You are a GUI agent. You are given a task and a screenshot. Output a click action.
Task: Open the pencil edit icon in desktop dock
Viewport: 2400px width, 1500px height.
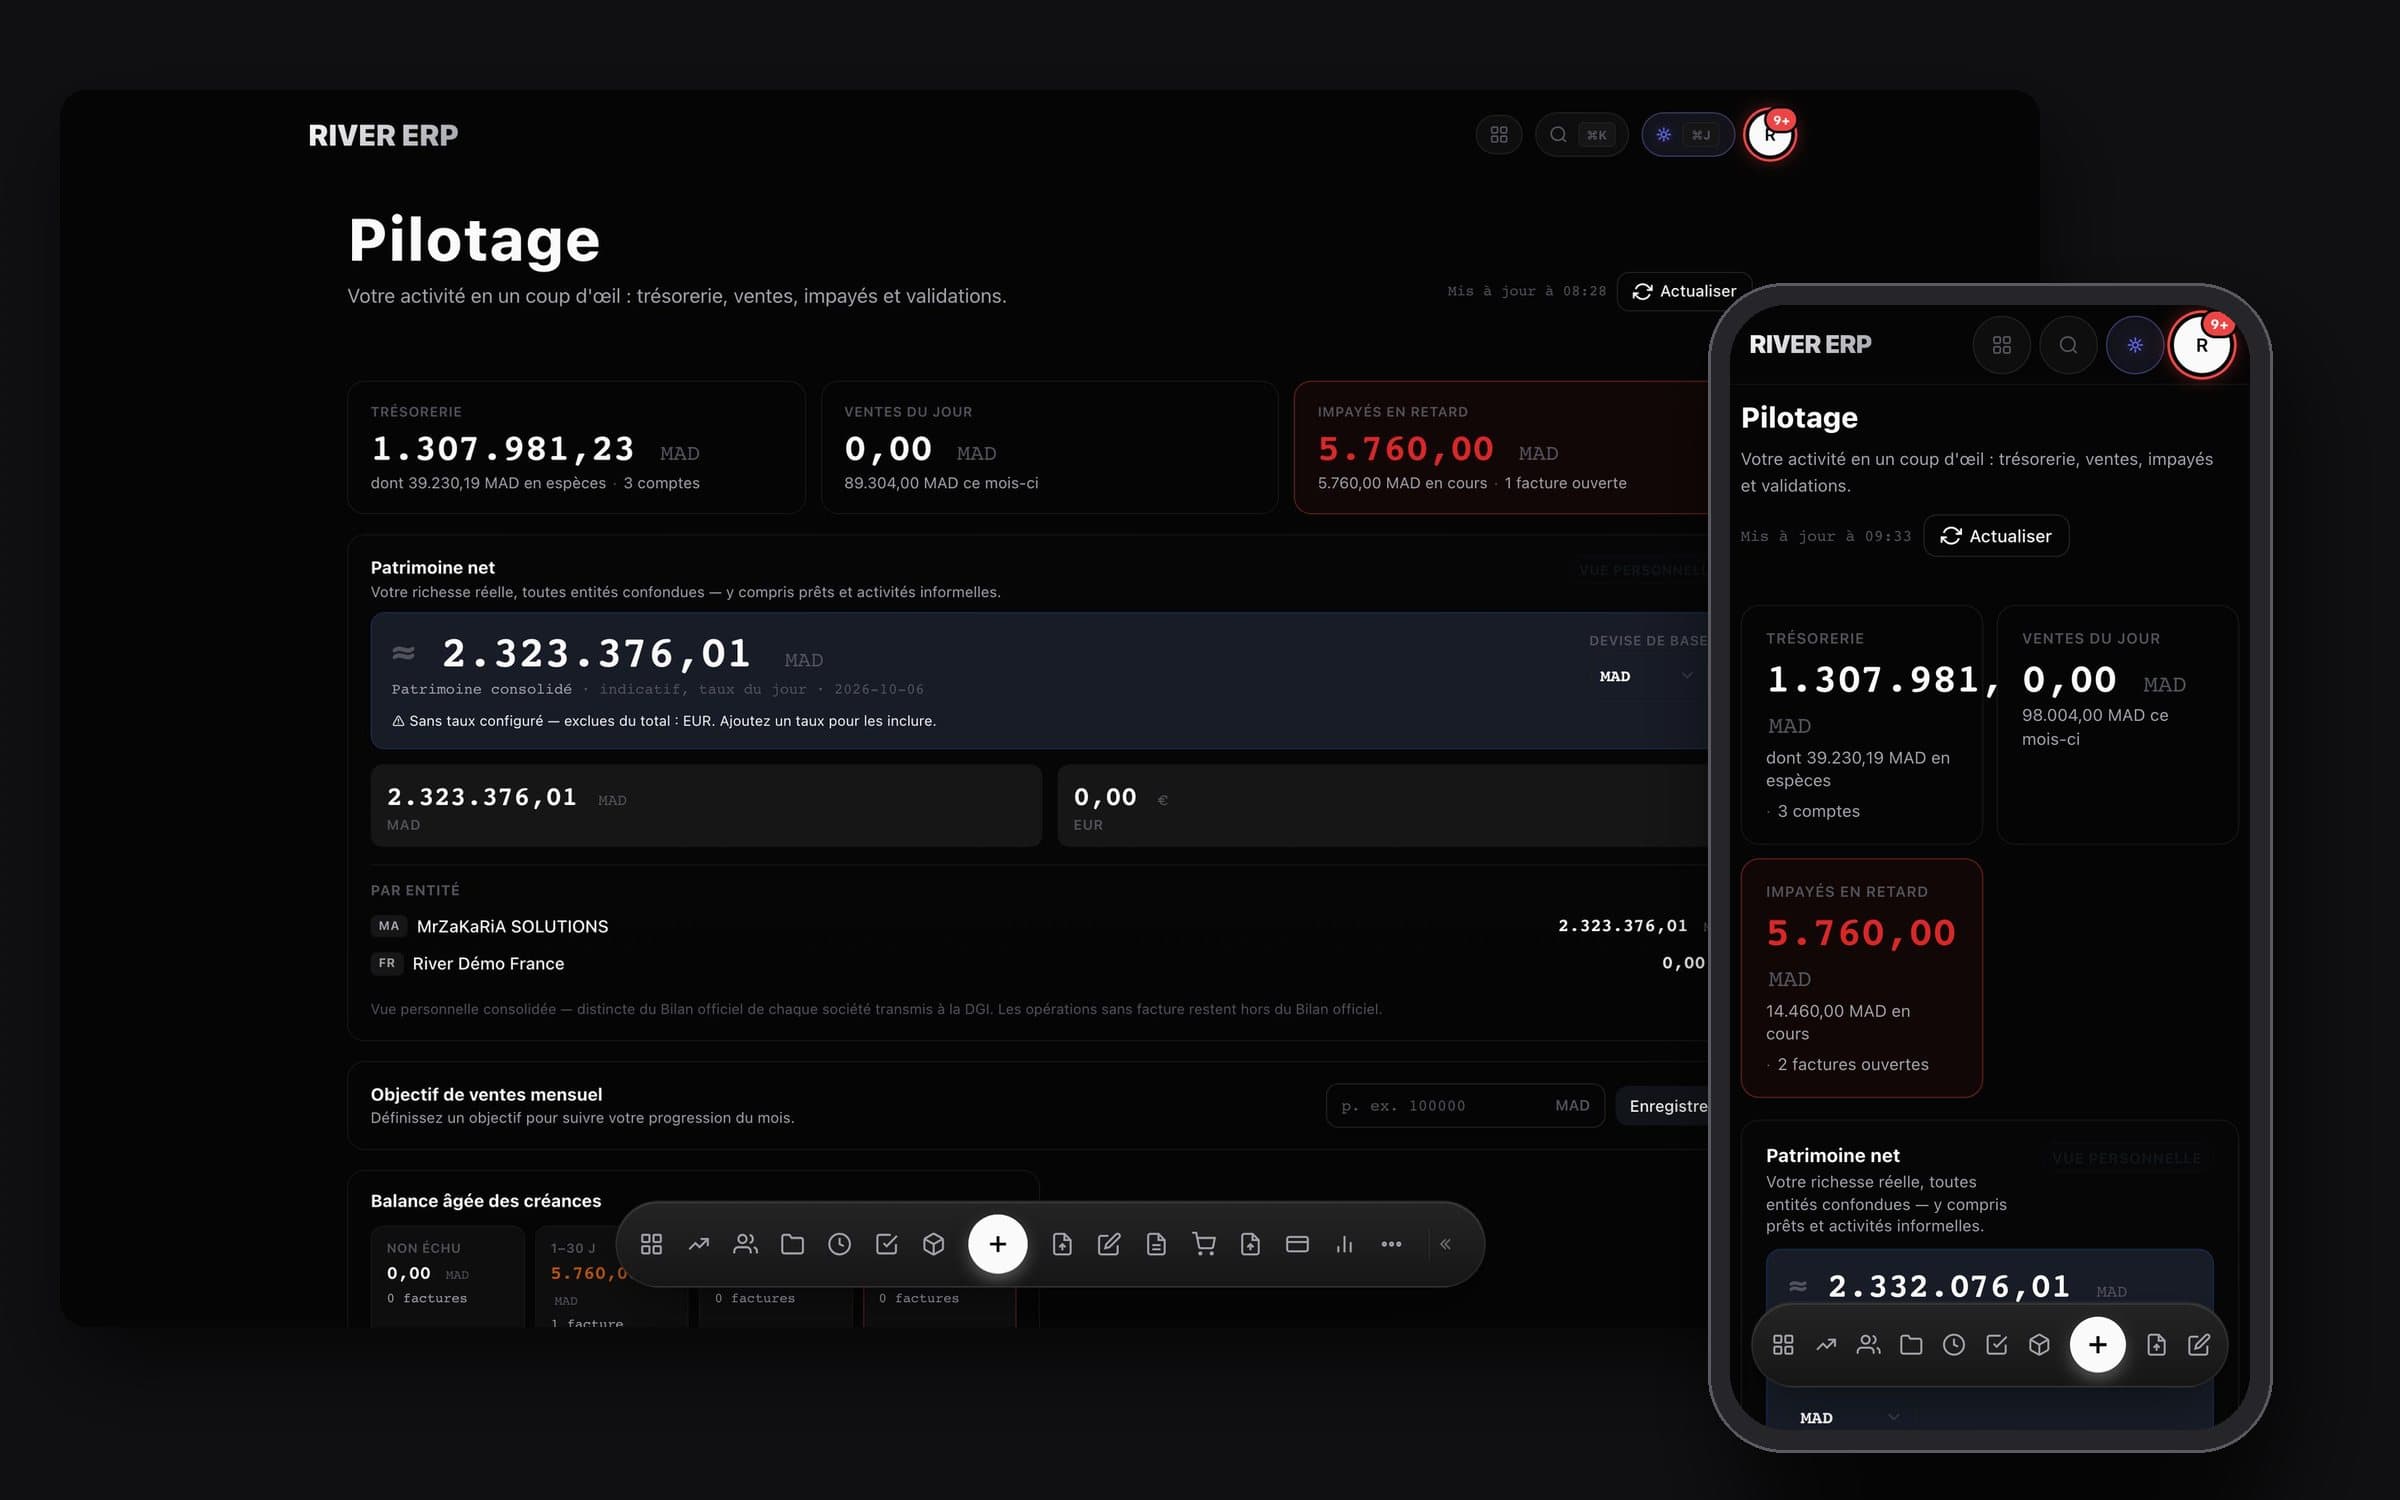click(x=1108, y=1244)
